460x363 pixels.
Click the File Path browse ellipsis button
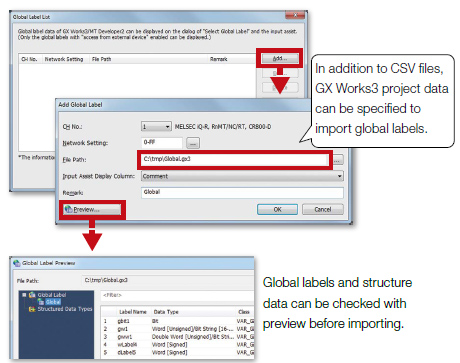[x=338, y=160]
